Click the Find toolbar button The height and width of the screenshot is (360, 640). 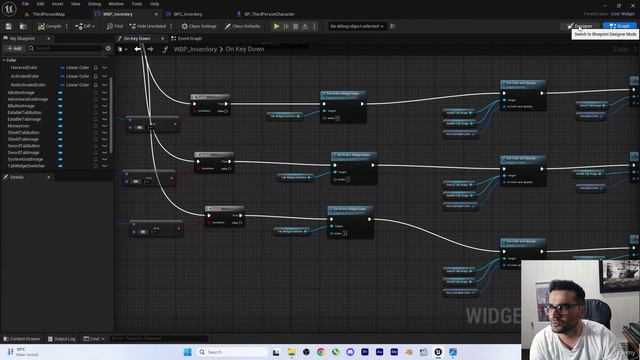click(115, 26)
